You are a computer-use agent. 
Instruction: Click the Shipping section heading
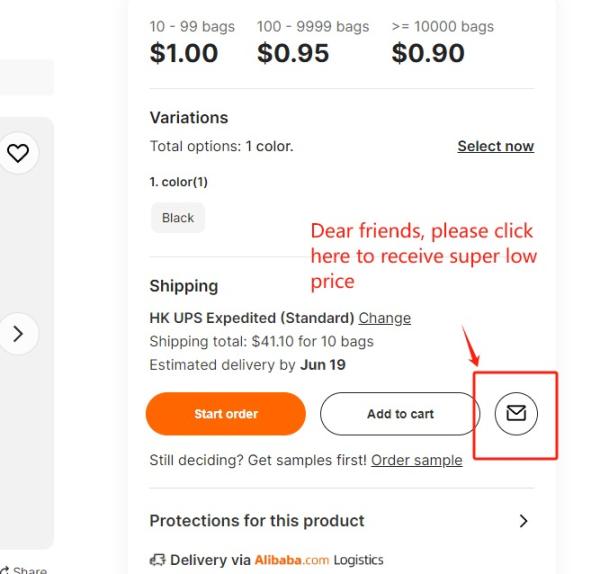[x=184, y=286]
